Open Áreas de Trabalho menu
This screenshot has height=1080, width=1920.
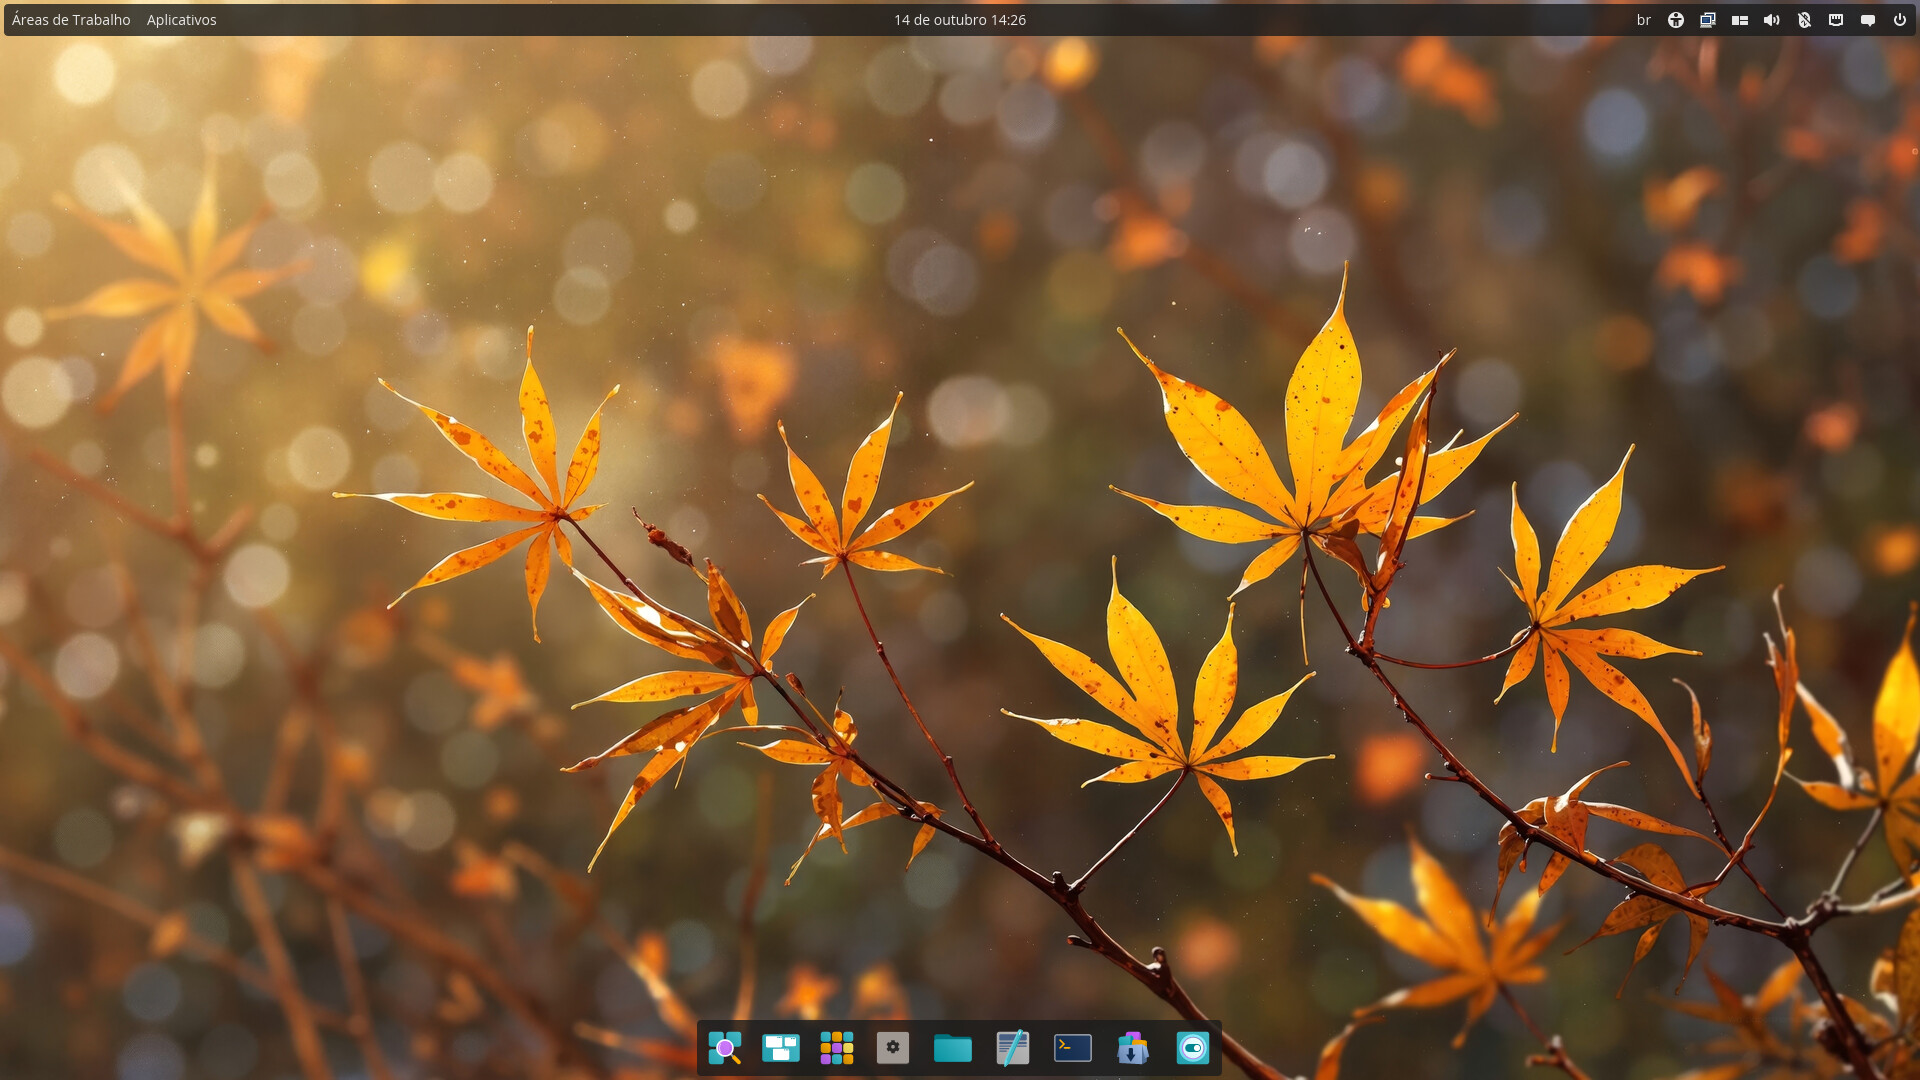[71, 20]
